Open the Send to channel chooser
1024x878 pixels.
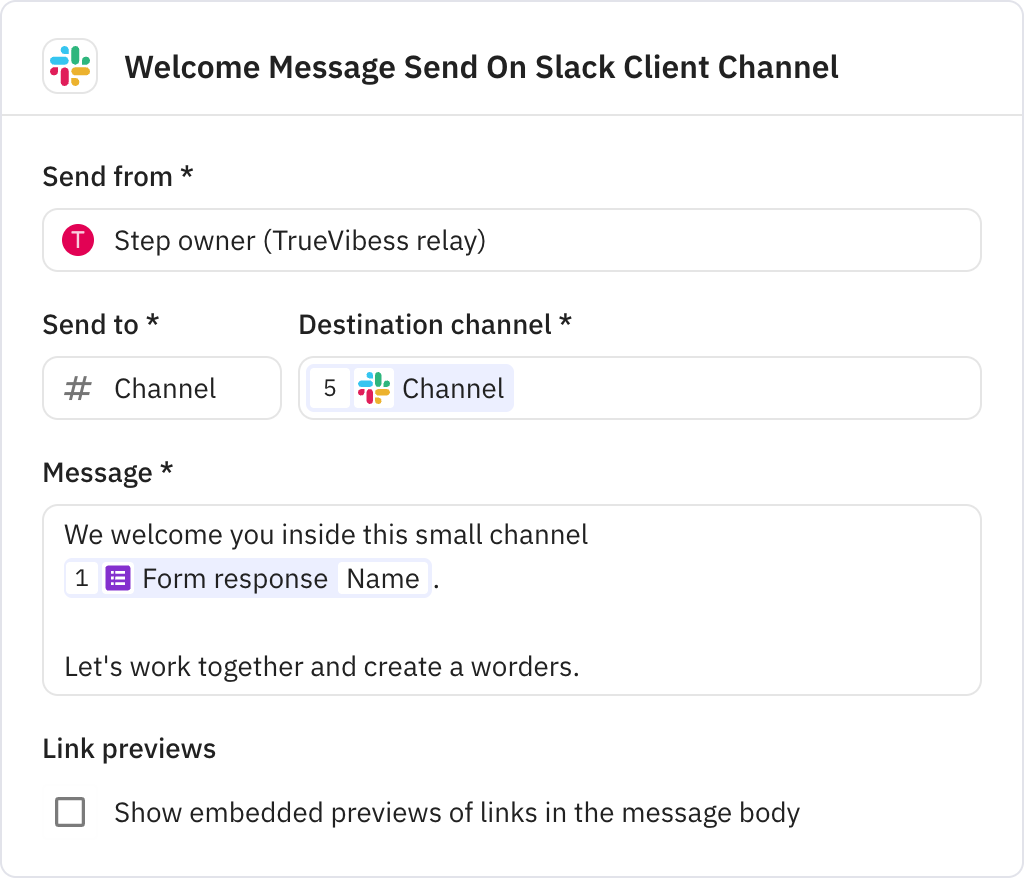(161, 388)
